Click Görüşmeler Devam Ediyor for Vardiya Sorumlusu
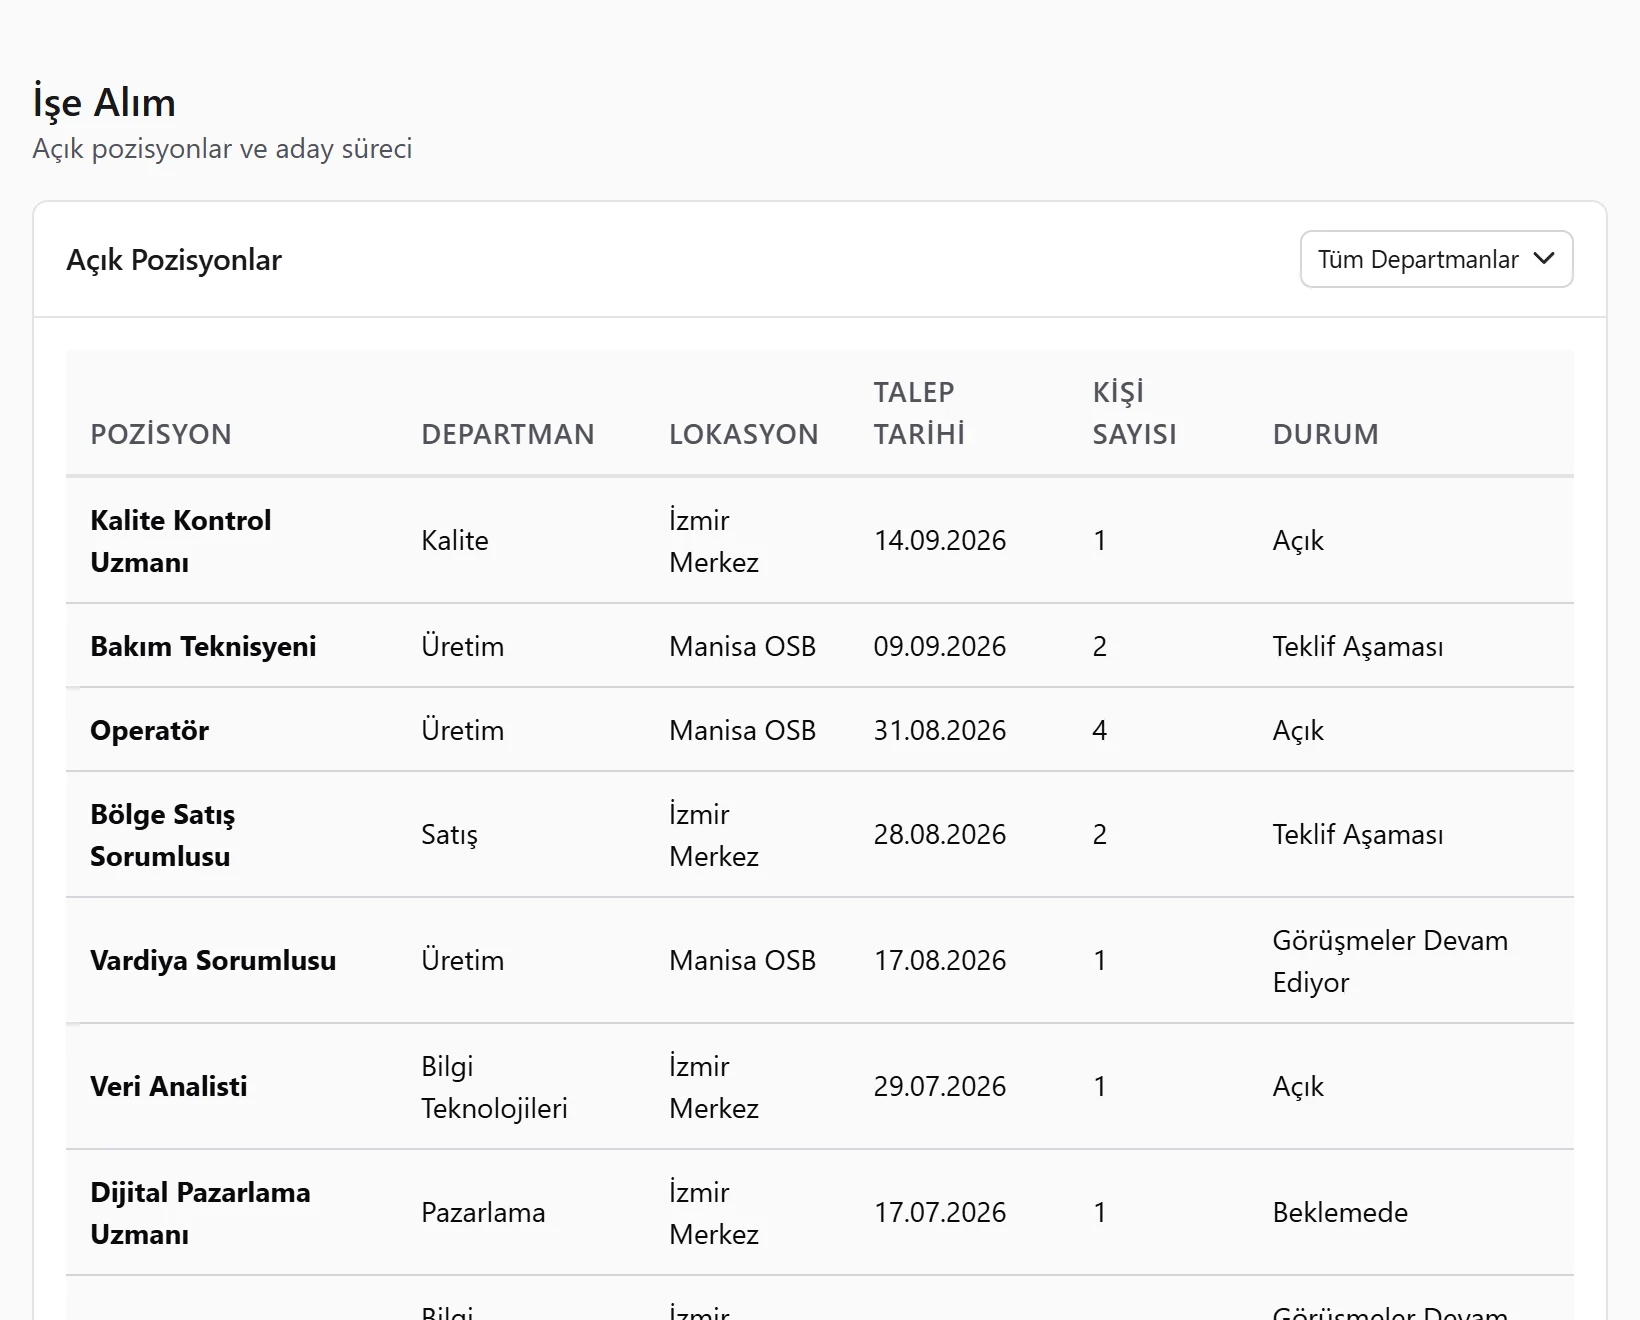The width and height of the screenshot is (1640, 1320). pyautogui.click(x=1390, y=961)
